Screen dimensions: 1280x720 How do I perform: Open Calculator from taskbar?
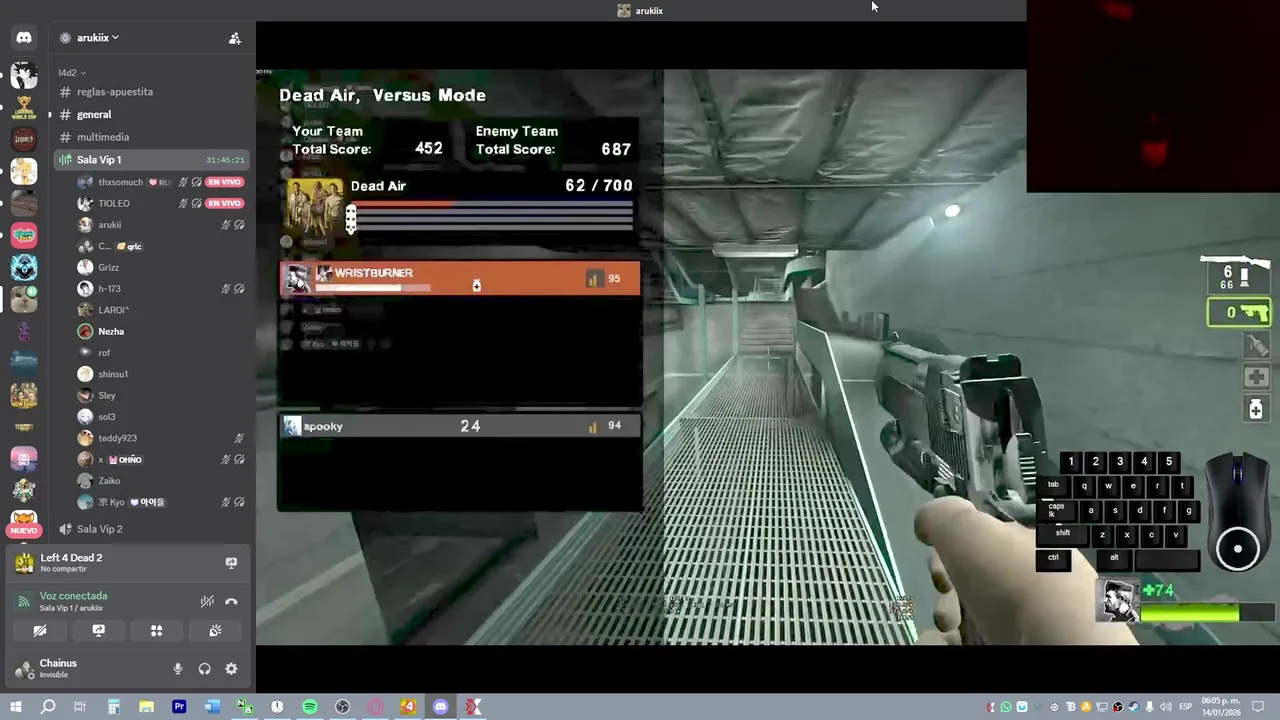[x=113, y=707]
